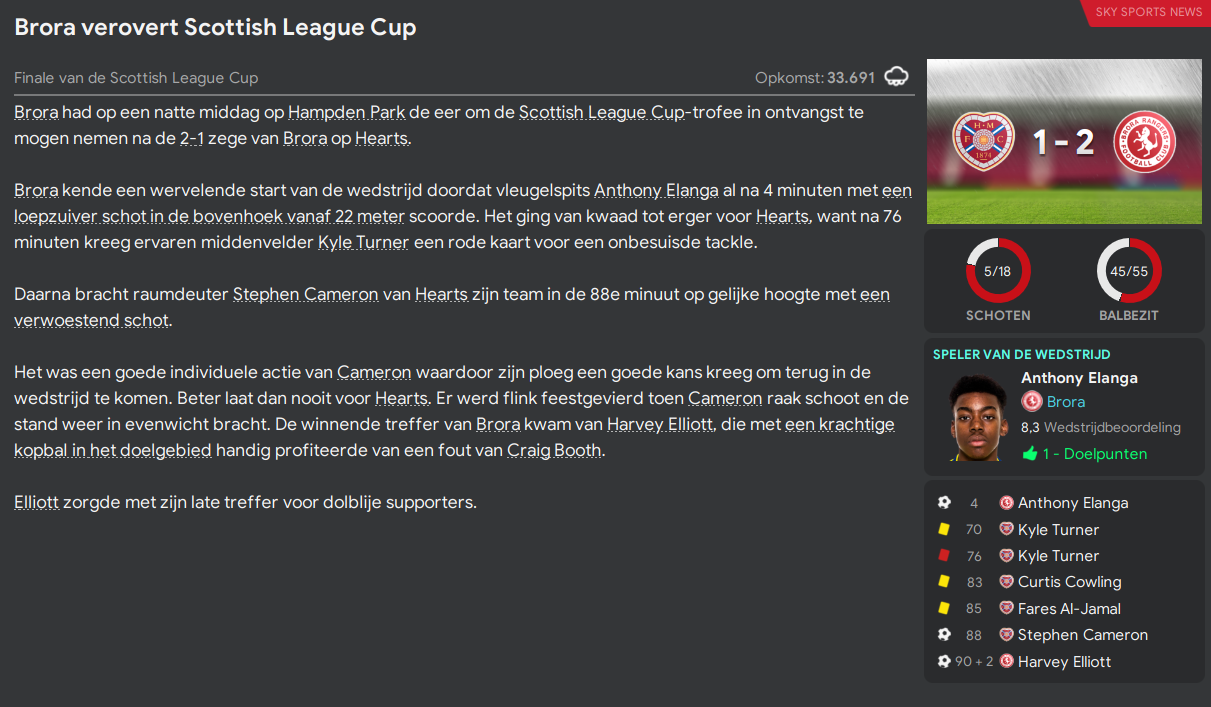The height and width of the screenshot is (707, 1211).
Task: Click the Schoten 5/18 donut chart
Action: 997,270
